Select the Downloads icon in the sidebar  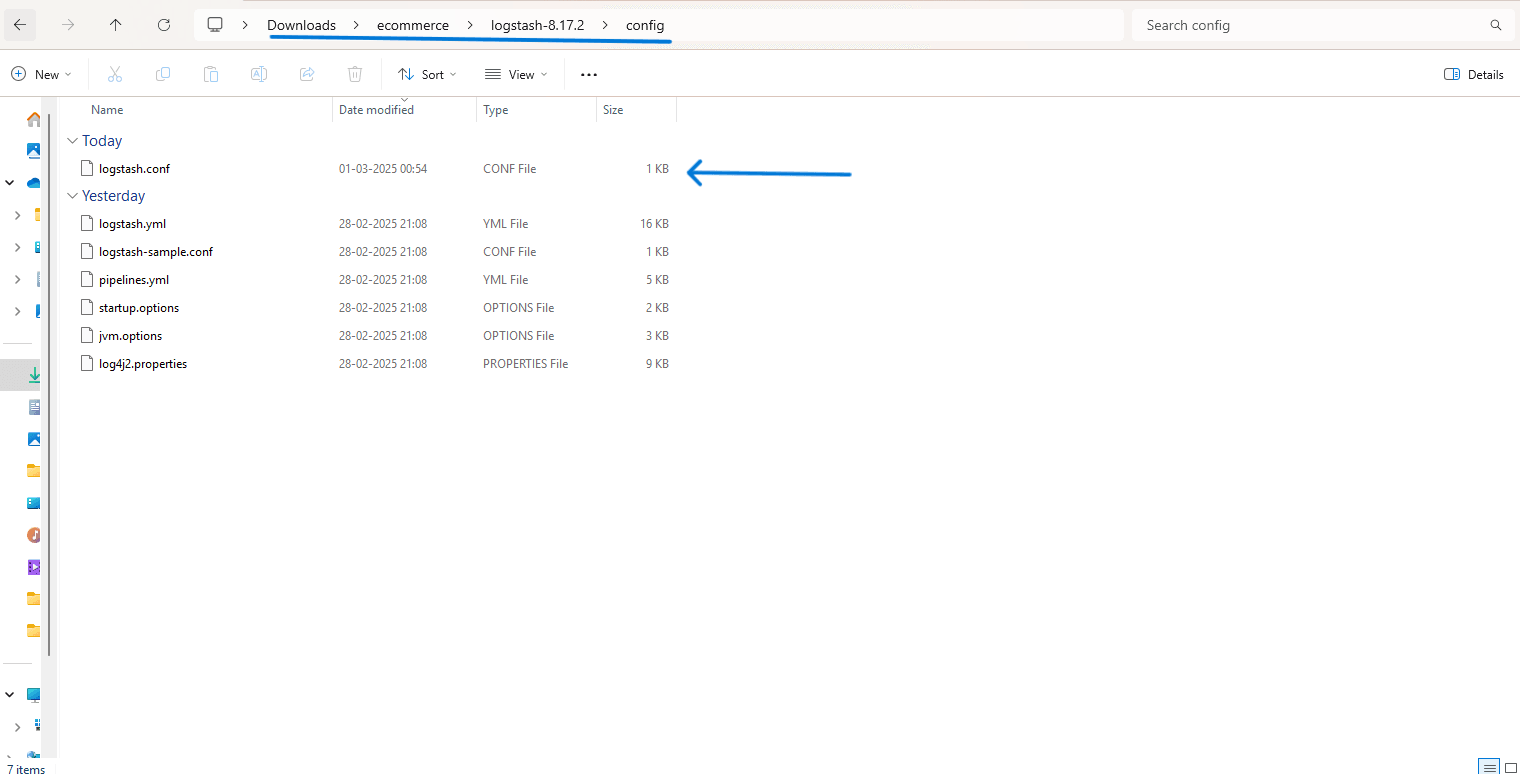34,375
